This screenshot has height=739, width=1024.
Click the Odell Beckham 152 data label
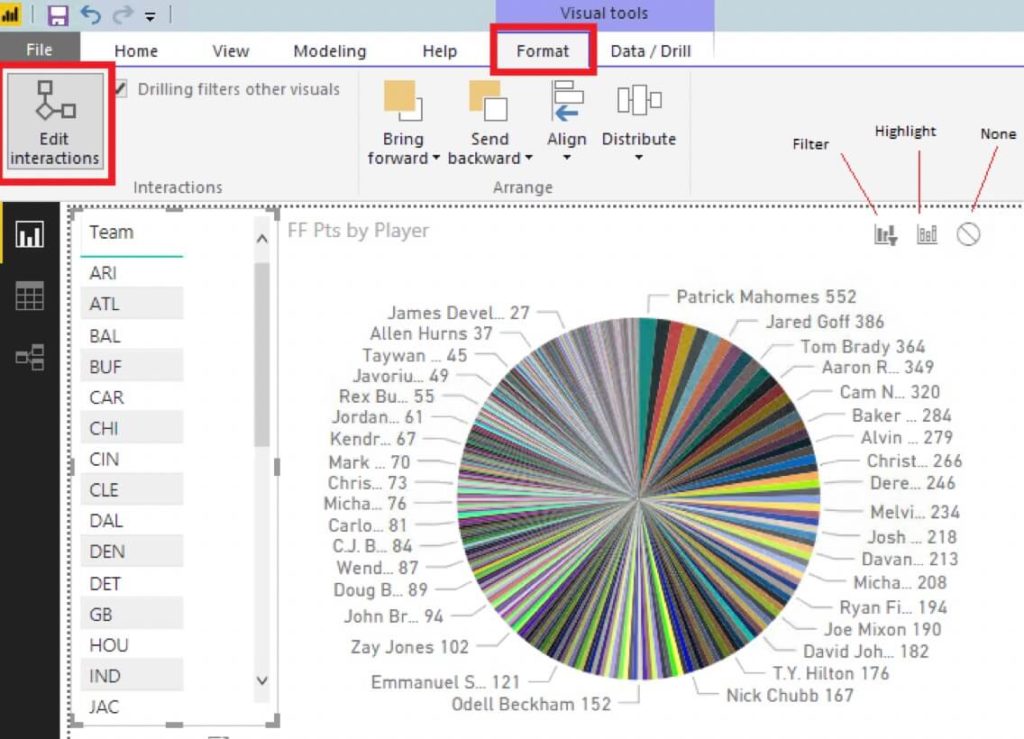(531, 704)
